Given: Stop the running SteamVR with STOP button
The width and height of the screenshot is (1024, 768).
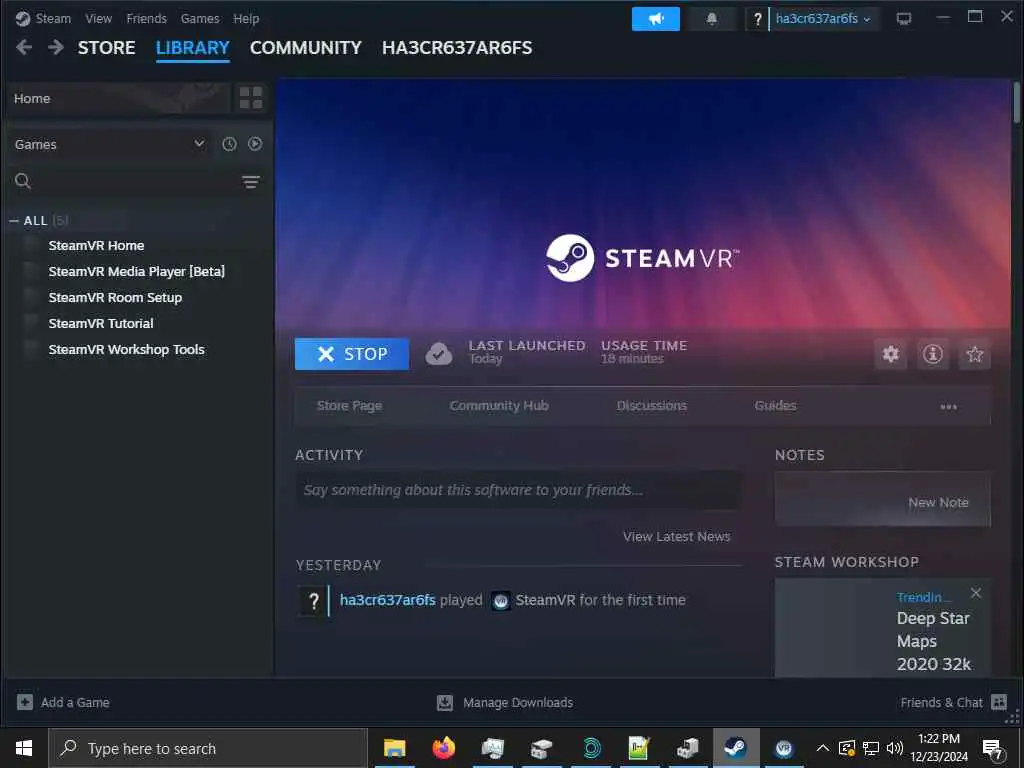Looking at the screenshot, I should pyautogui.click(x=352, y=354).
